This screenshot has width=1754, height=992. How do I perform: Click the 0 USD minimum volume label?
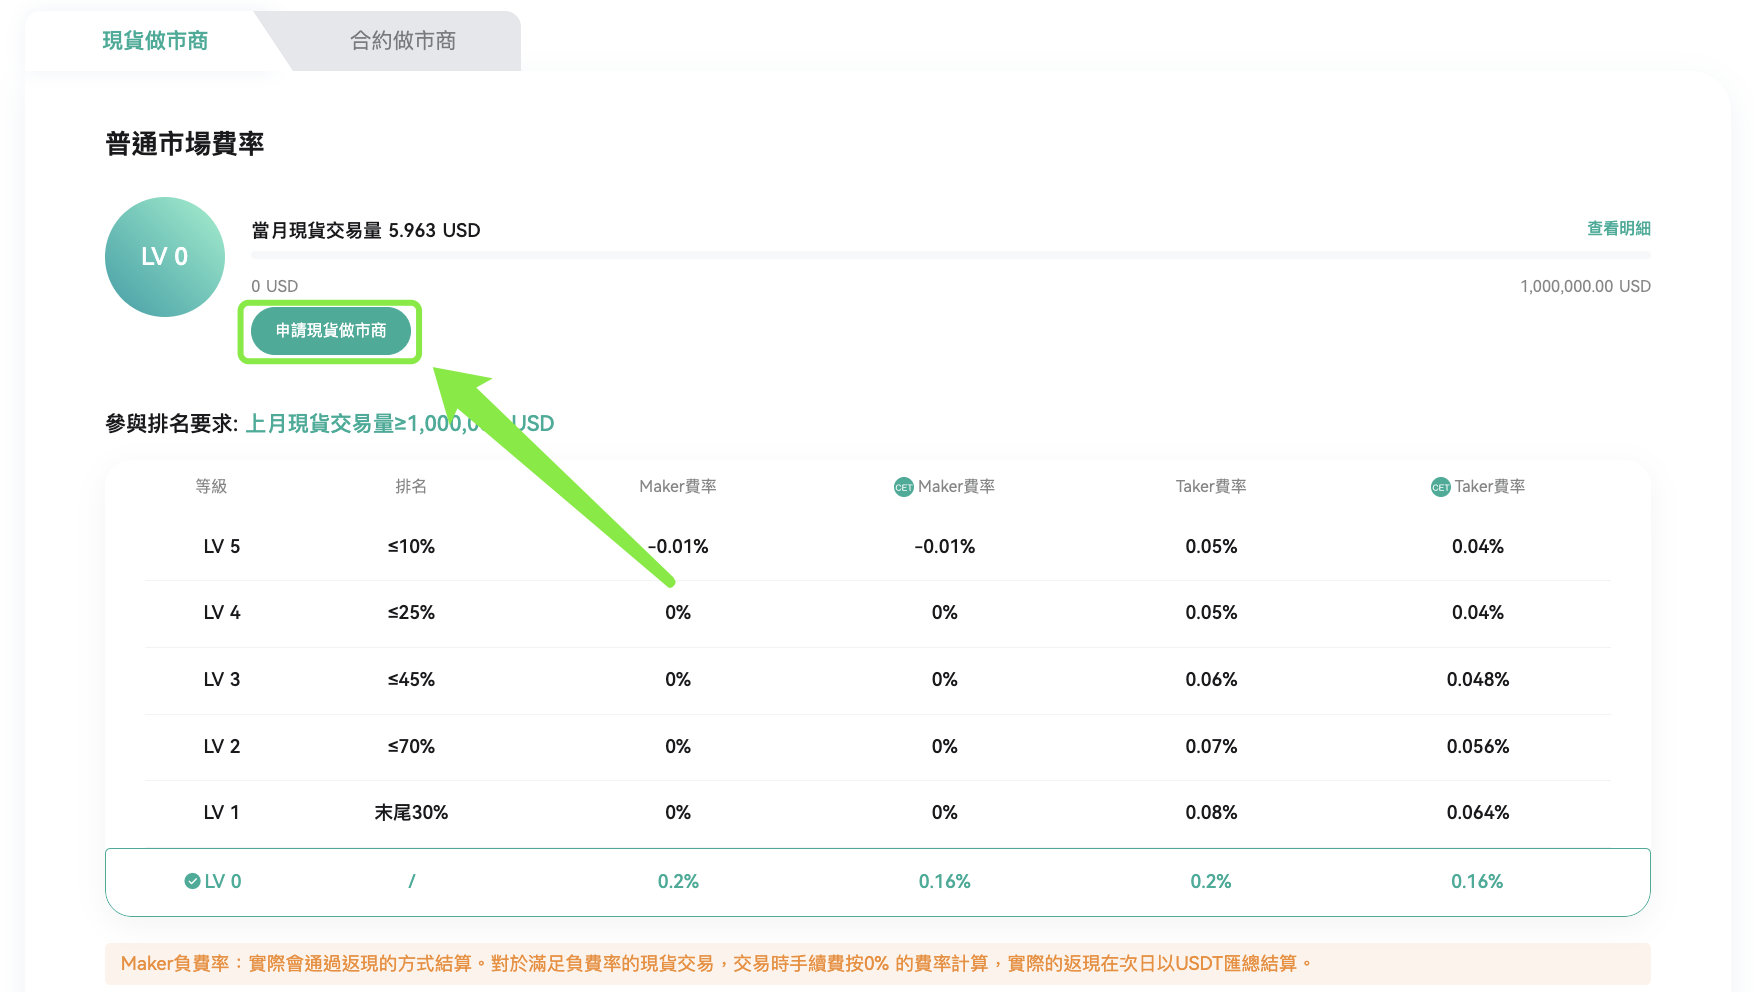pos(275,287)
